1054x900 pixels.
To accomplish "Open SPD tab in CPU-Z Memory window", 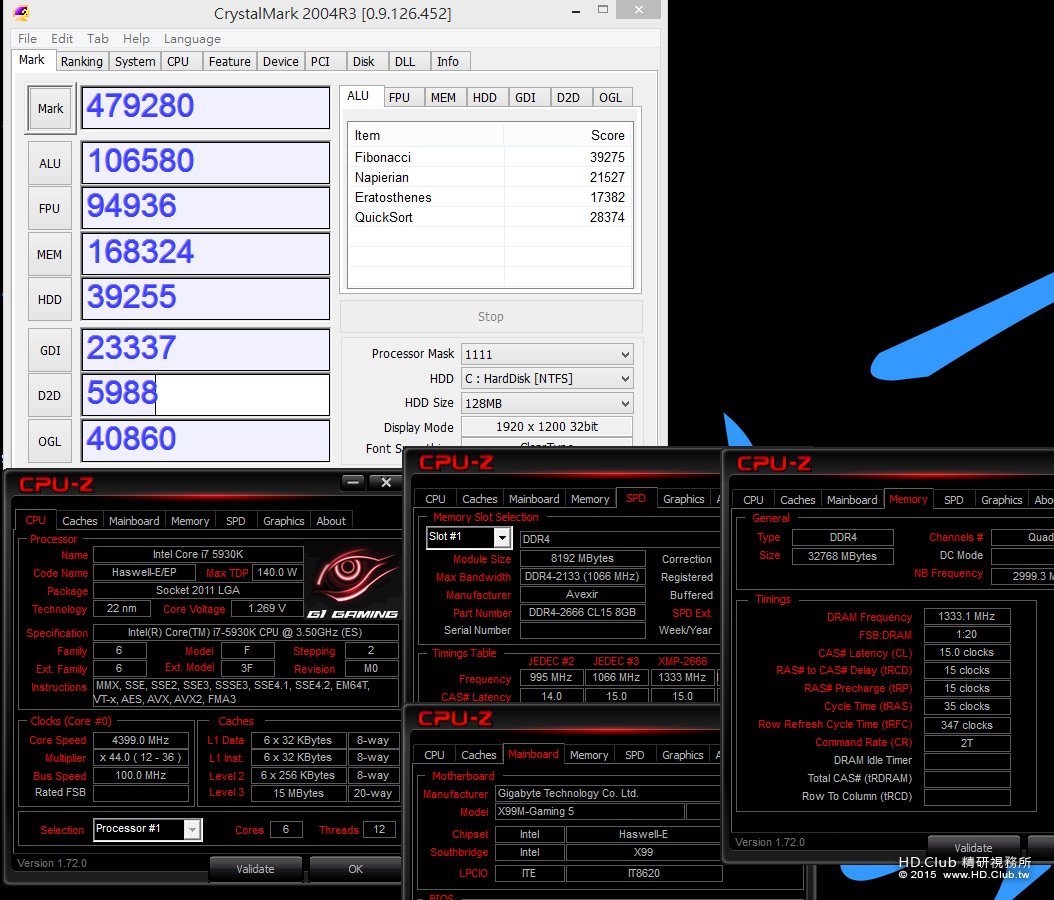I will (x=953, y=499).
